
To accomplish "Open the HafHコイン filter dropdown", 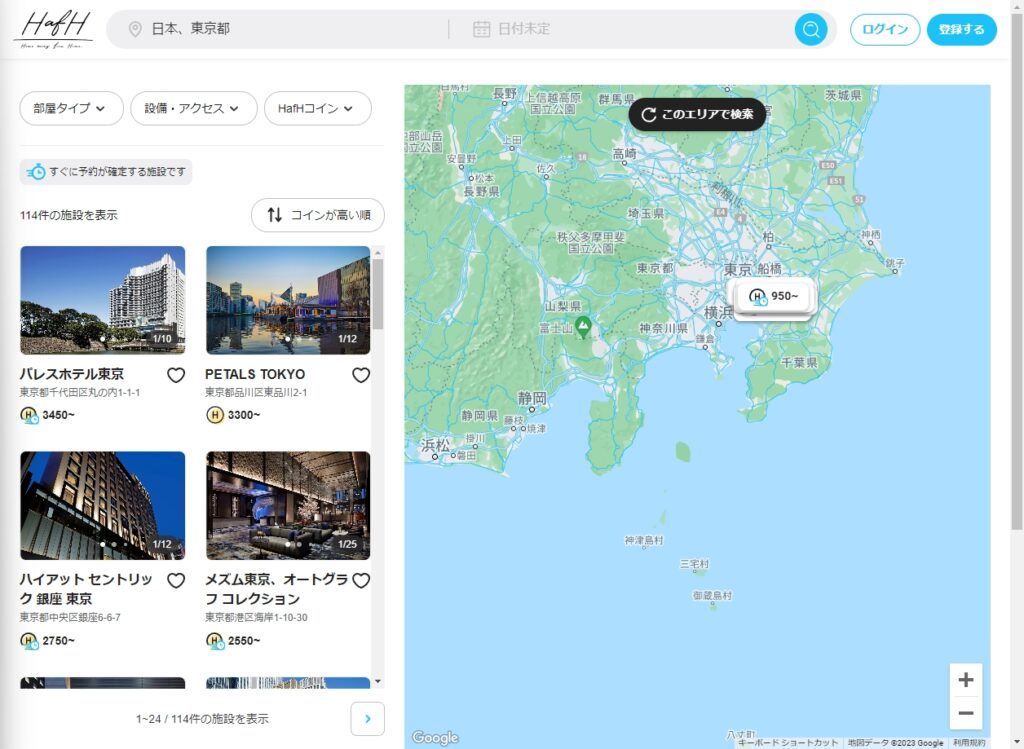I will 317,108.
